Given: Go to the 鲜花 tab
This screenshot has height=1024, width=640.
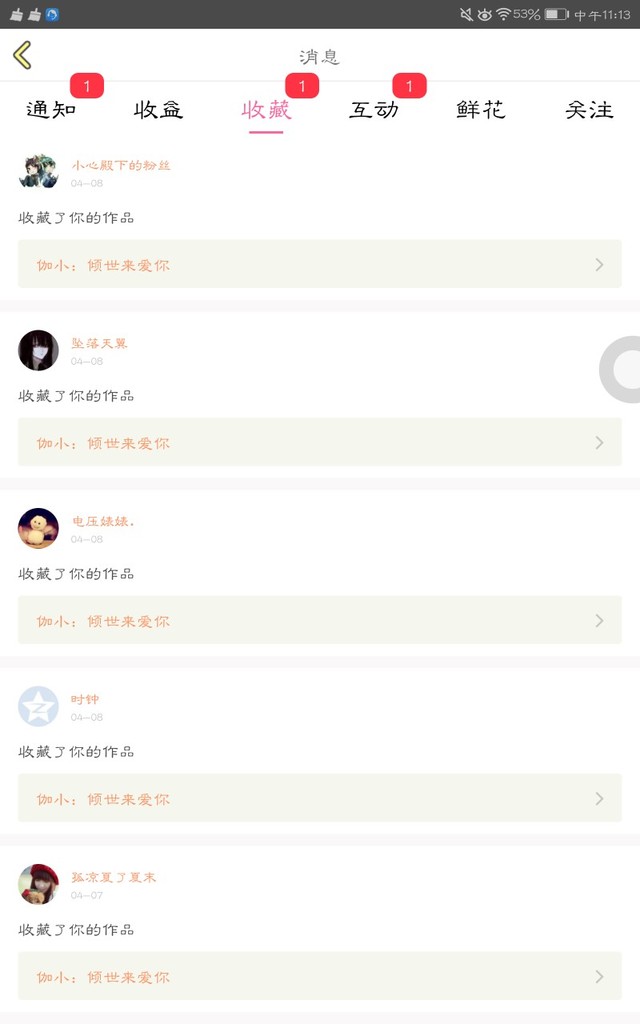Looking at the screenshot, I should click(x=481, y=110).
